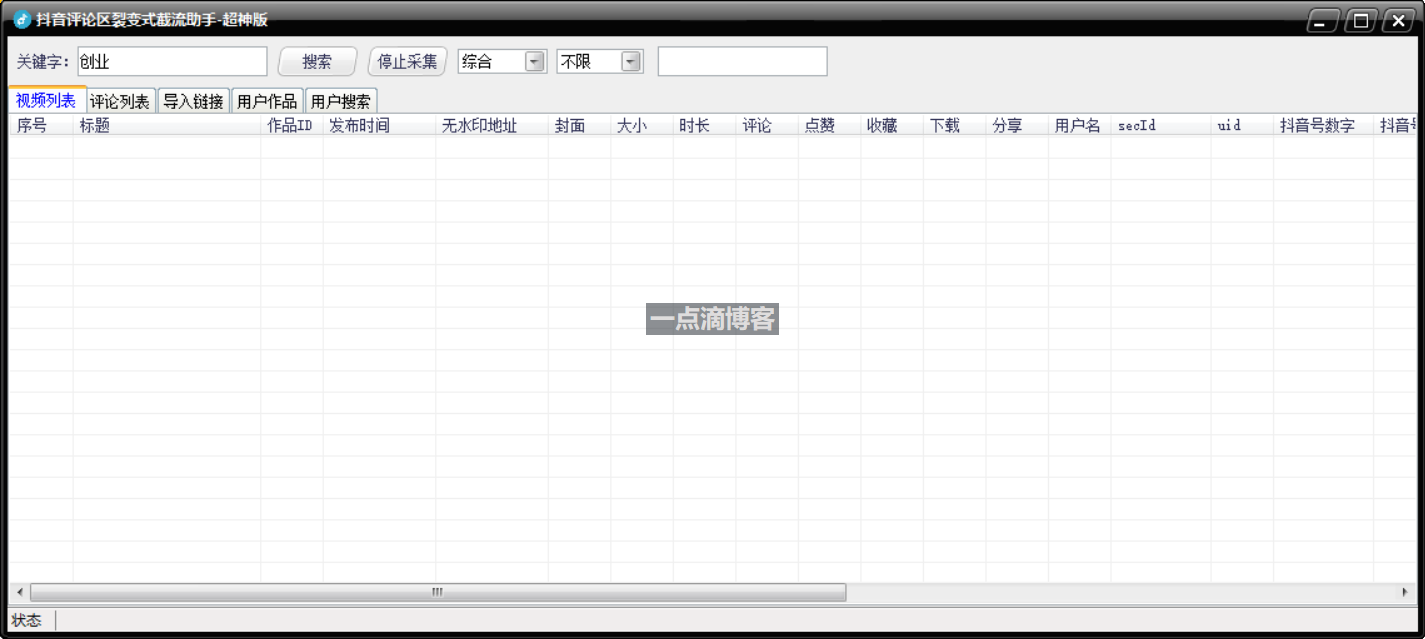1425x639 pixels.
Task: Minimize the application window
Action: point(1323,21)
